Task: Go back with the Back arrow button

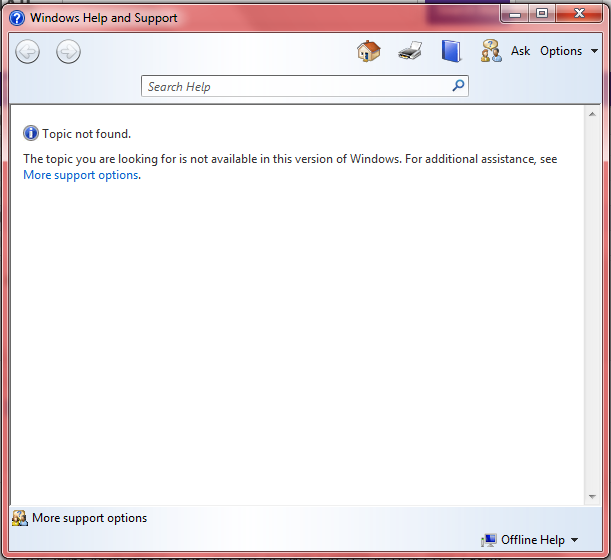Action: [27, 51]
